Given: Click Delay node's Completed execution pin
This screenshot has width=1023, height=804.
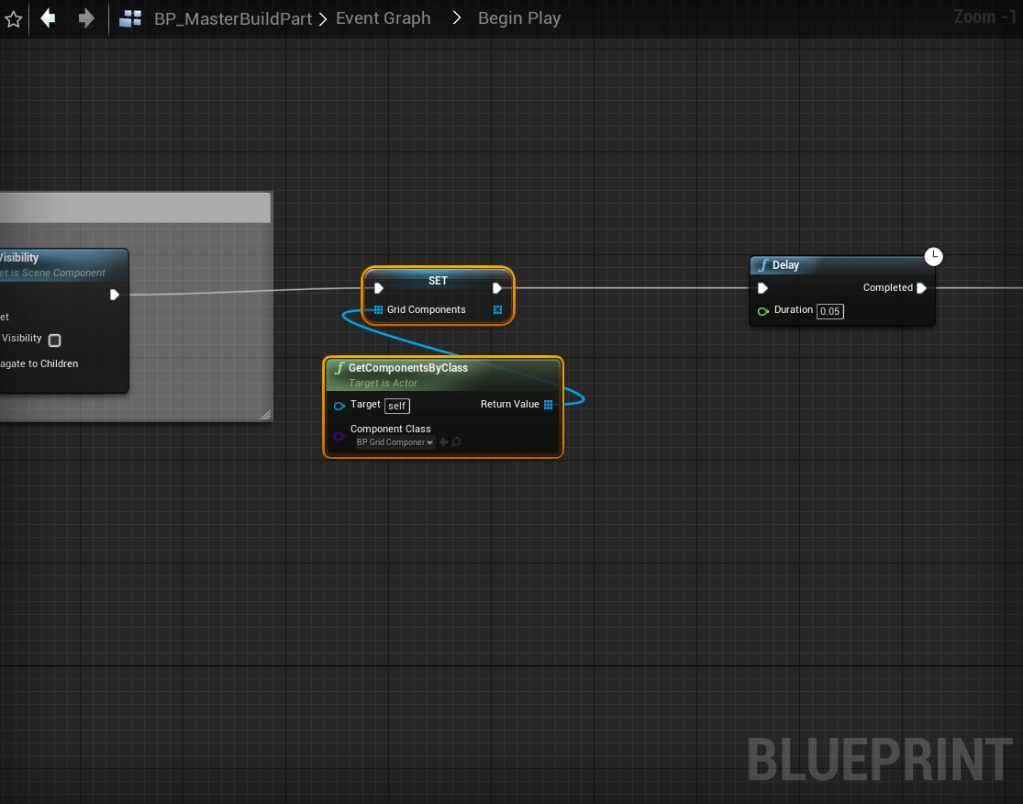Looking at the screenshot, I should click(x=921, y=288).
